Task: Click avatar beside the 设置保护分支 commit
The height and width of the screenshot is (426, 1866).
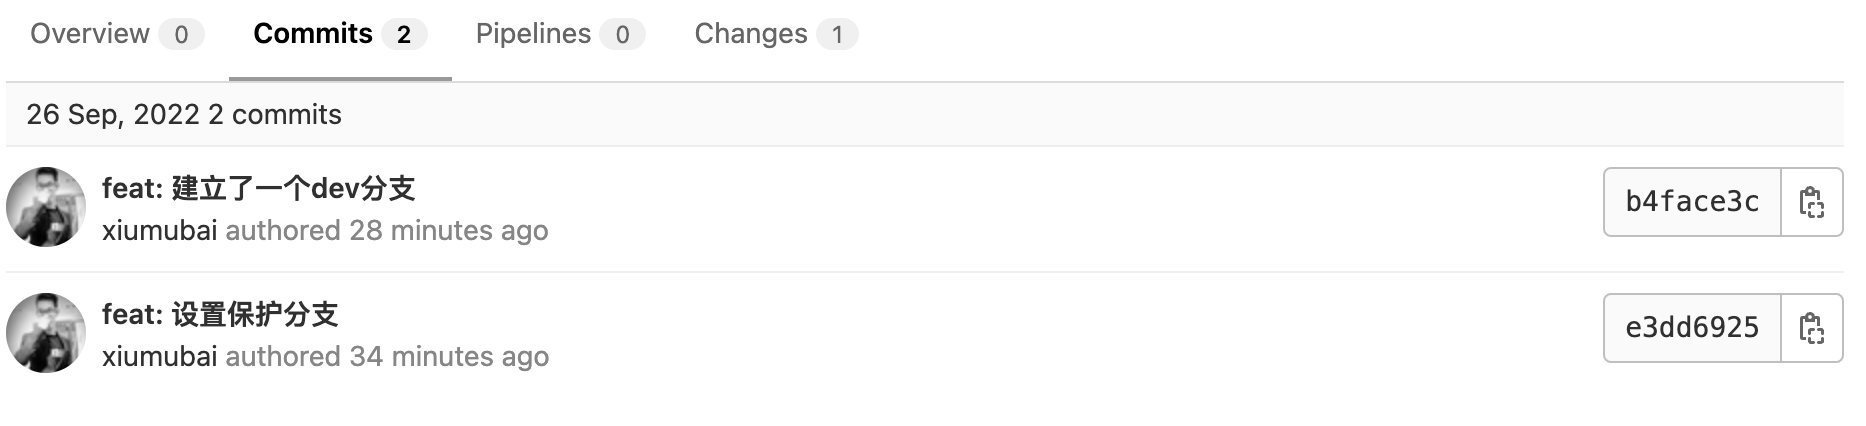Action: [46, 333]
